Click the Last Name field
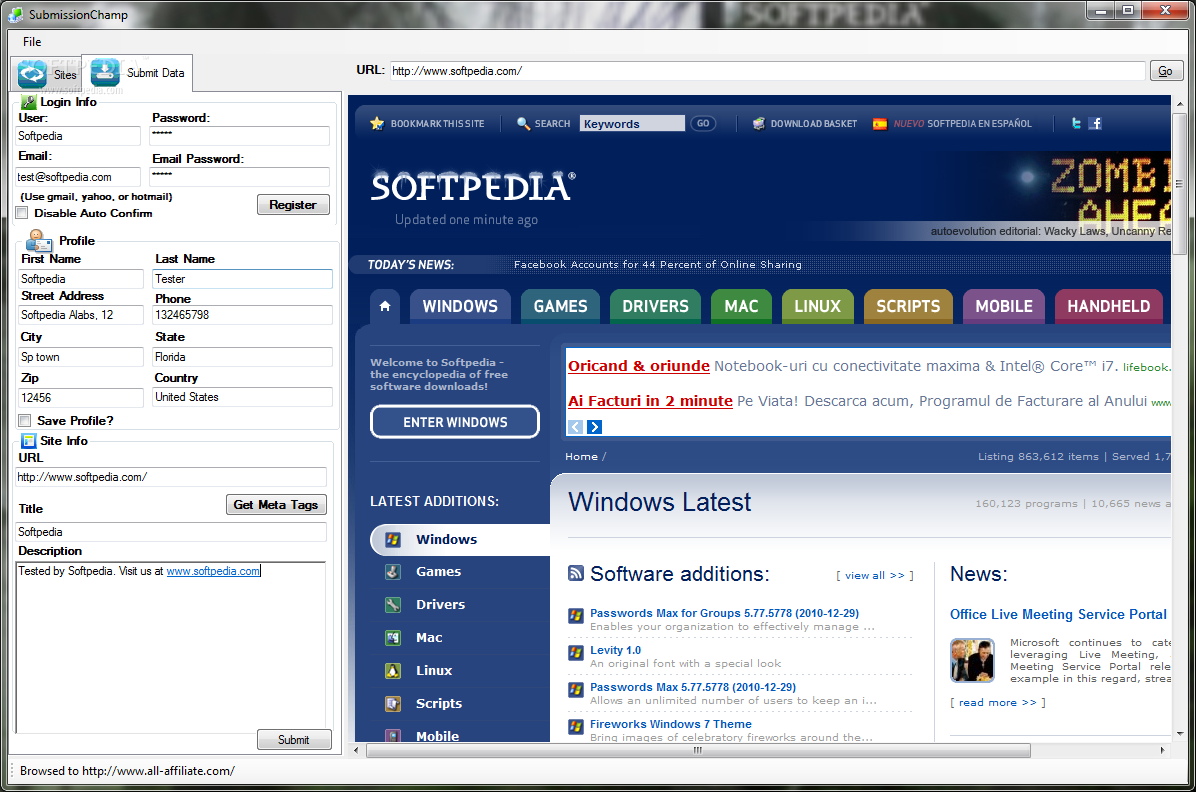The image size is (1196, 792). (x=243, y=279)
